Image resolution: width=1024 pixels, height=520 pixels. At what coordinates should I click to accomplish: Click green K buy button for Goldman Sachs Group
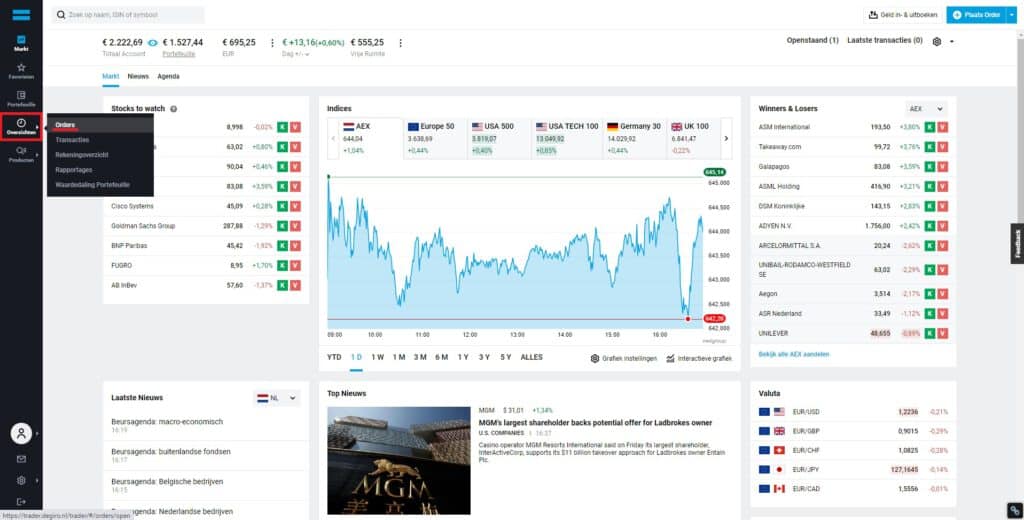coord(282,226)
